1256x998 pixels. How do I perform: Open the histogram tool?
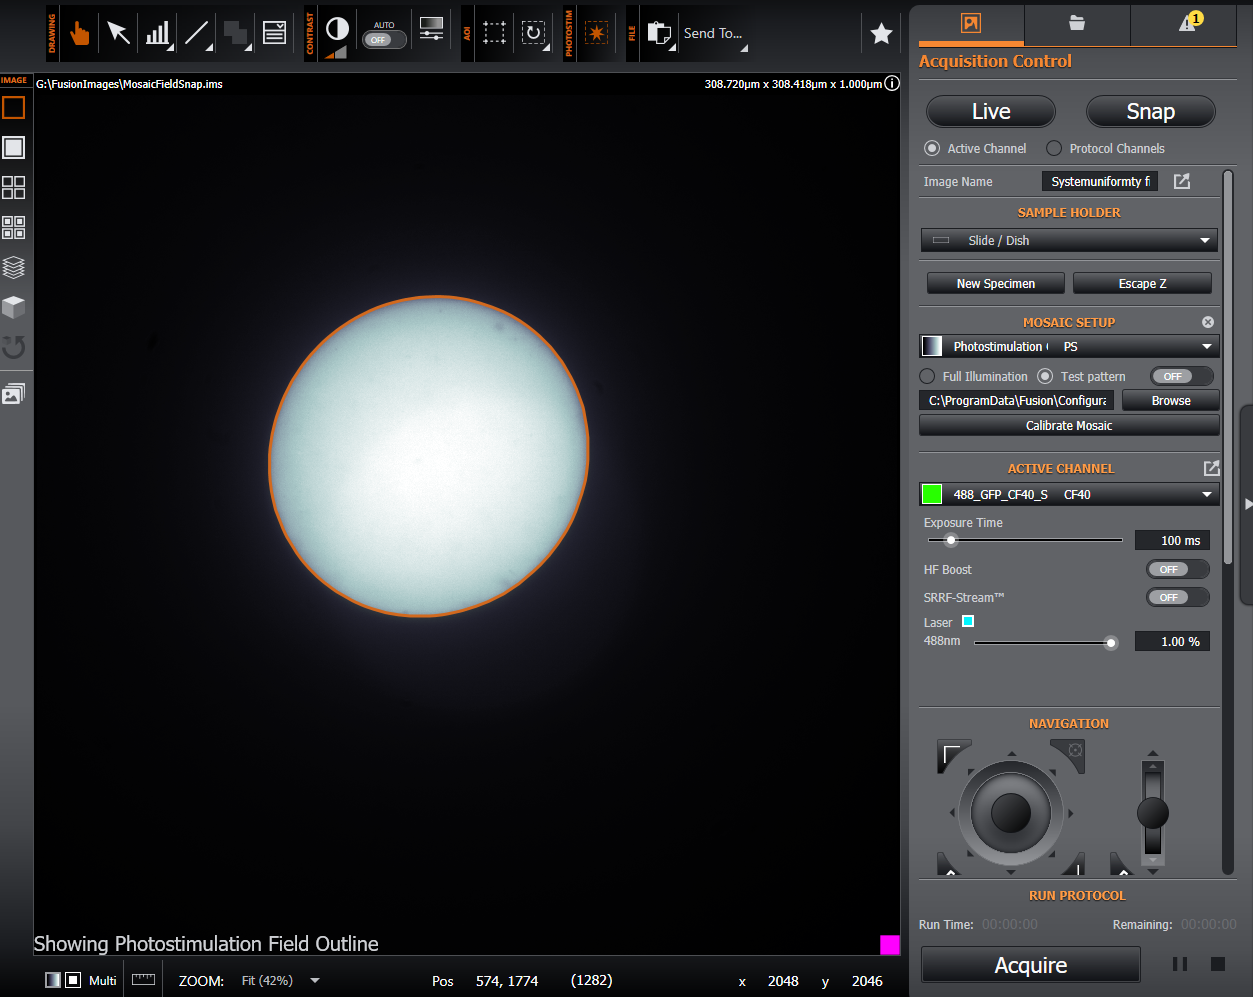(158, 34)
